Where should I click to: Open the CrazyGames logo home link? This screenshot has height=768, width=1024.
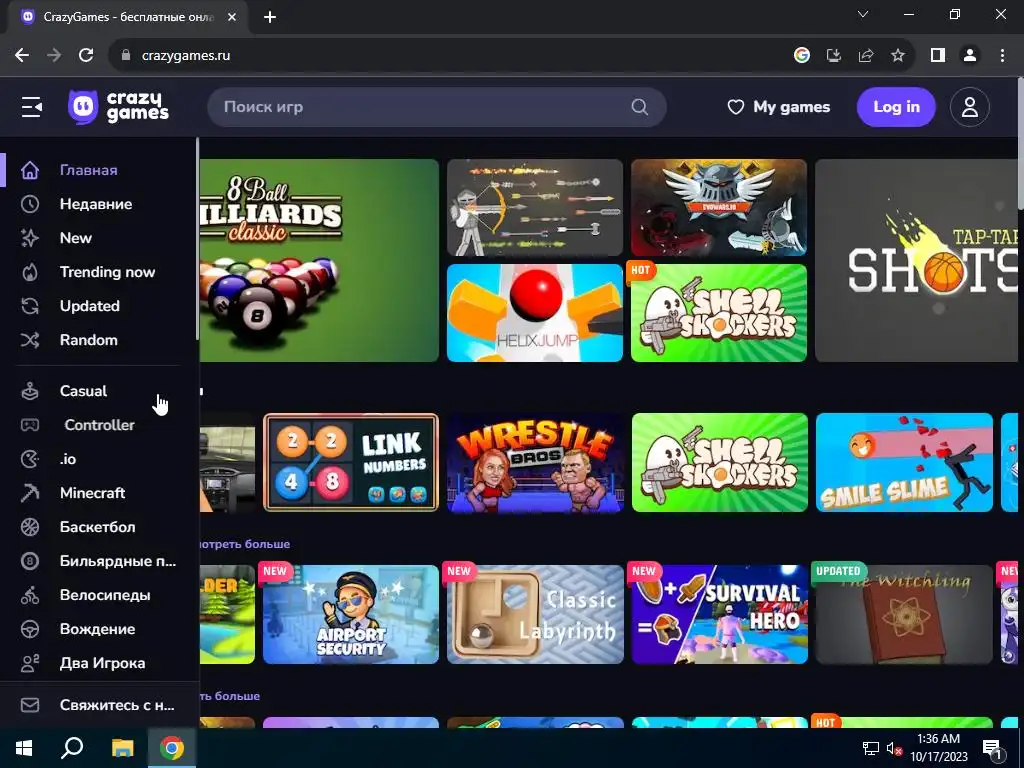[118, 107]
